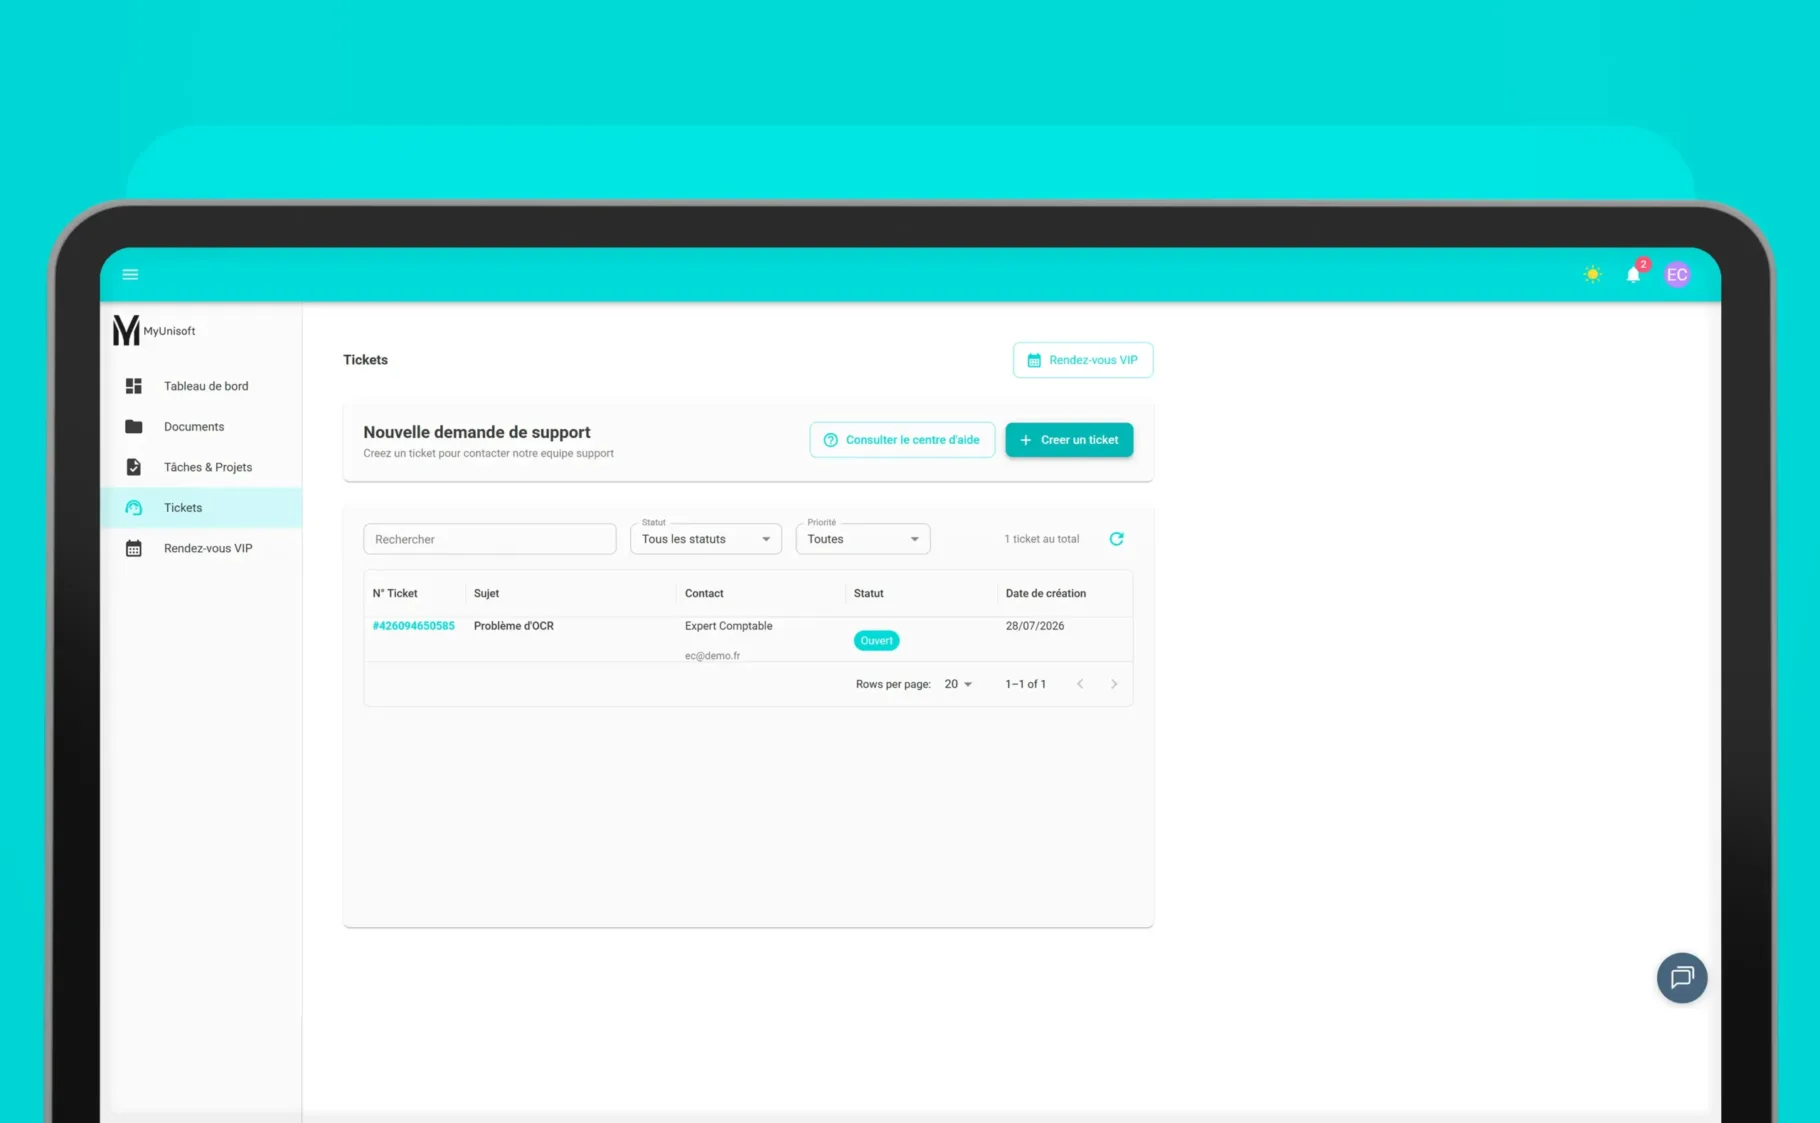Click the Problème d'OCR subject
Screen dimensions: 1820x1123
tap(513, 626)
